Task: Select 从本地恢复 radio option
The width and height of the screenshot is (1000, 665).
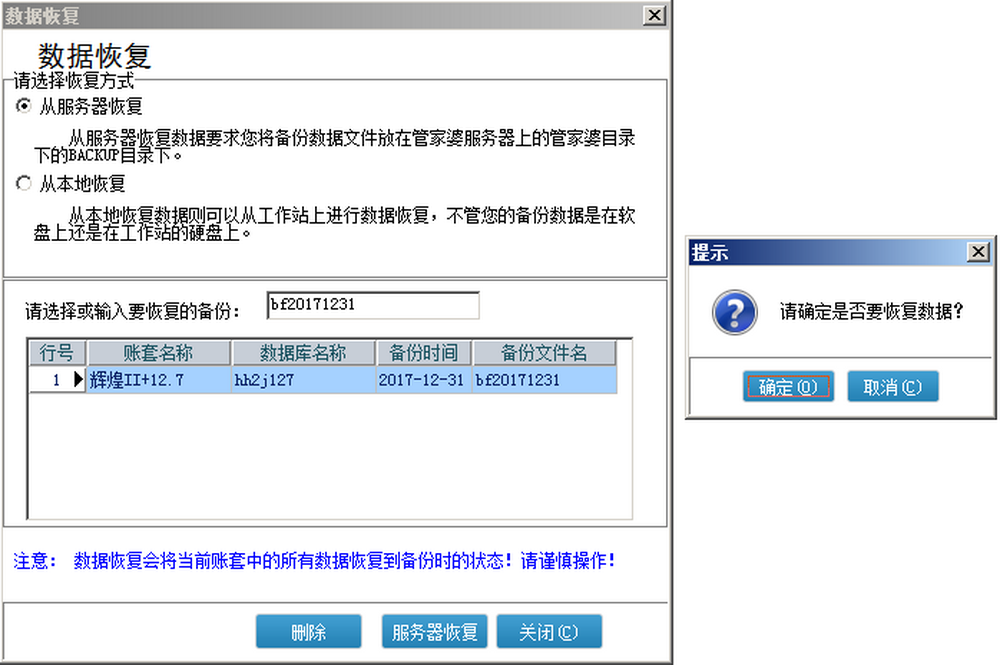Action: point(24,184)
